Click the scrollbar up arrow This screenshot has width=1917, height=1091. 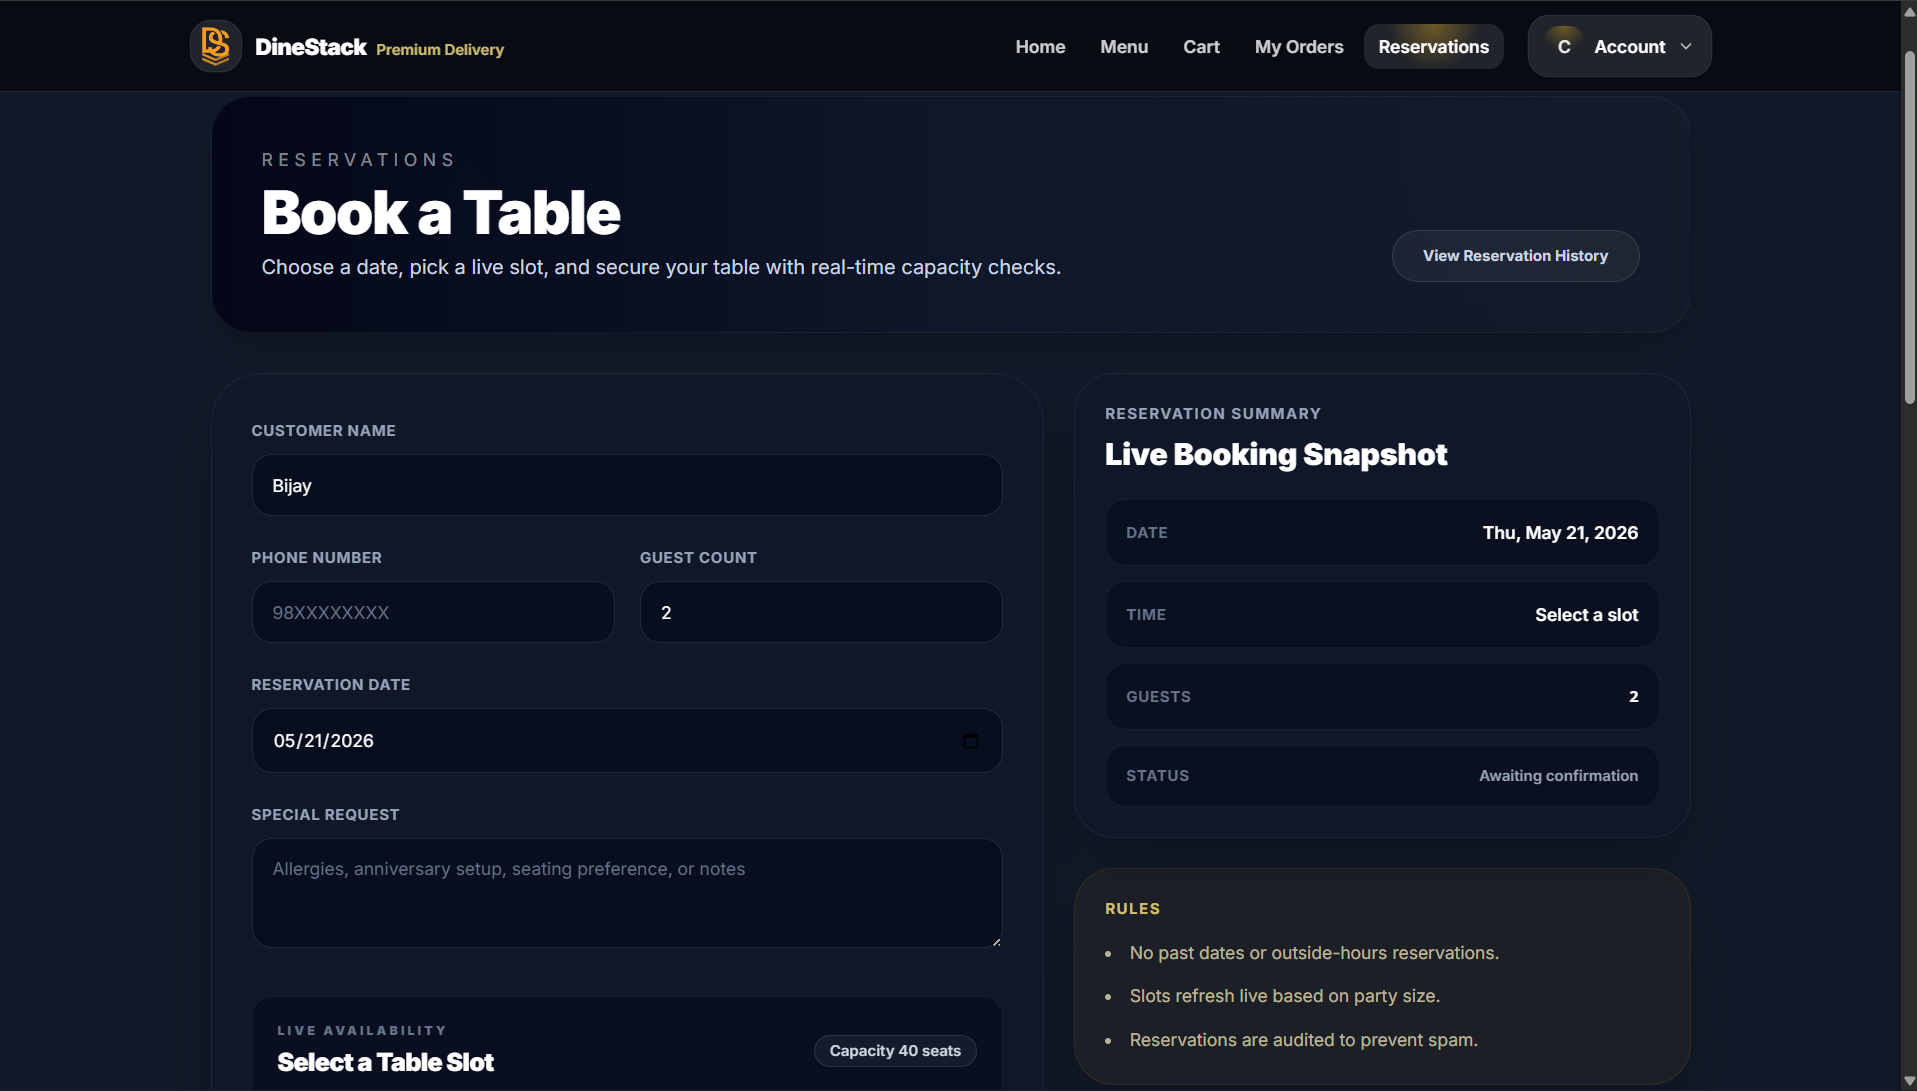(1909, 12)
